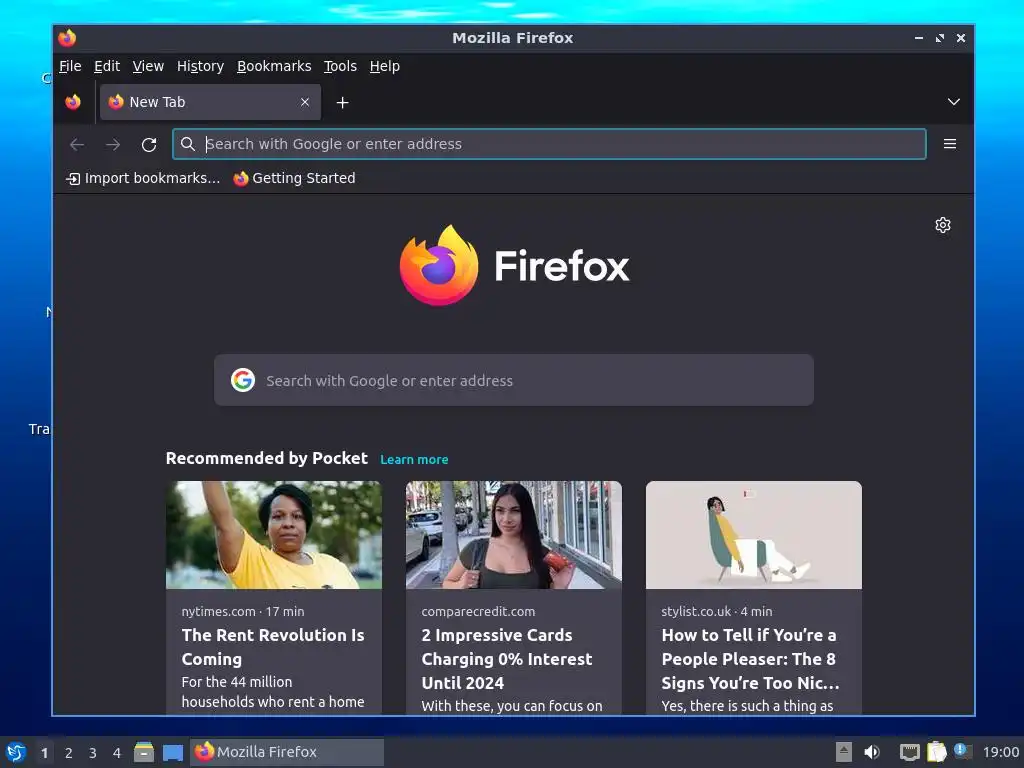The width and height of the screenshot is (1024, 768).
Task: Click the Google search box on the page
Action: pyautogui.click(x=514, y=380)
